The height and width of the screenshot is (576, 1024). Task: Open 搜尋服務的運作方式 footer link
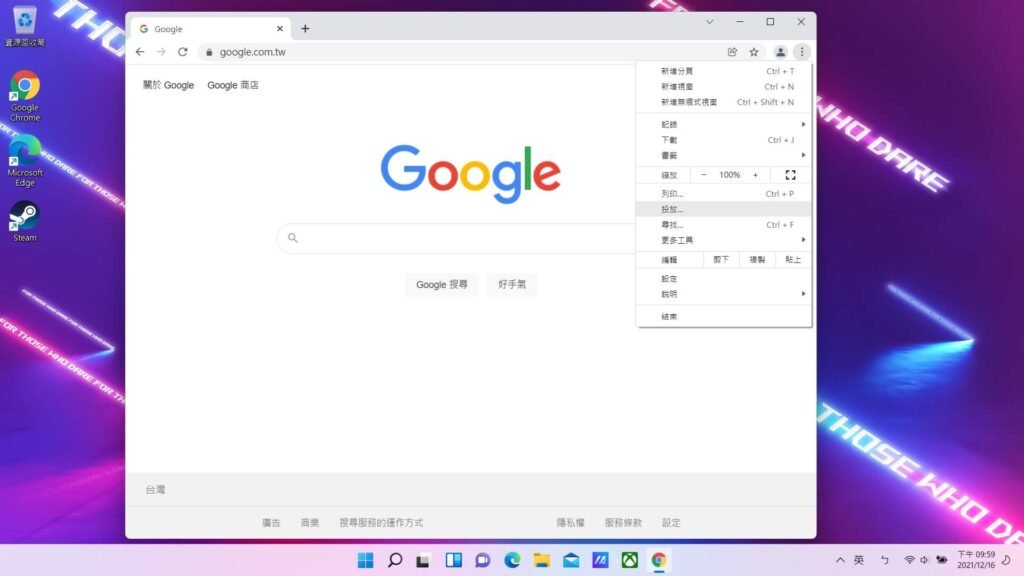(x=381, y=522)
